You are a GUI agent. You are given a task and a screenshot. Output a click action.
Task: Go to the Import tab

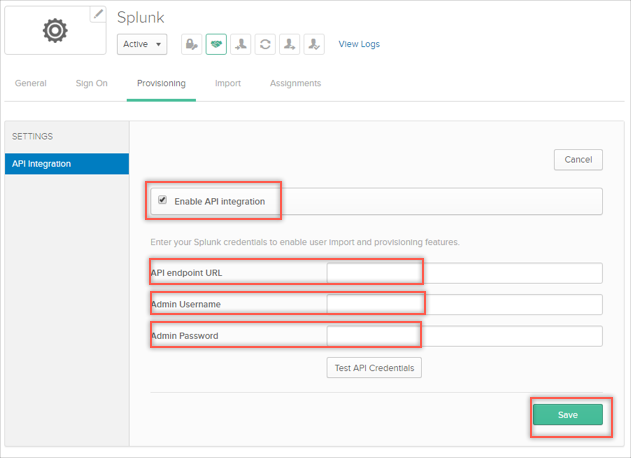click(x=228, y=83)
